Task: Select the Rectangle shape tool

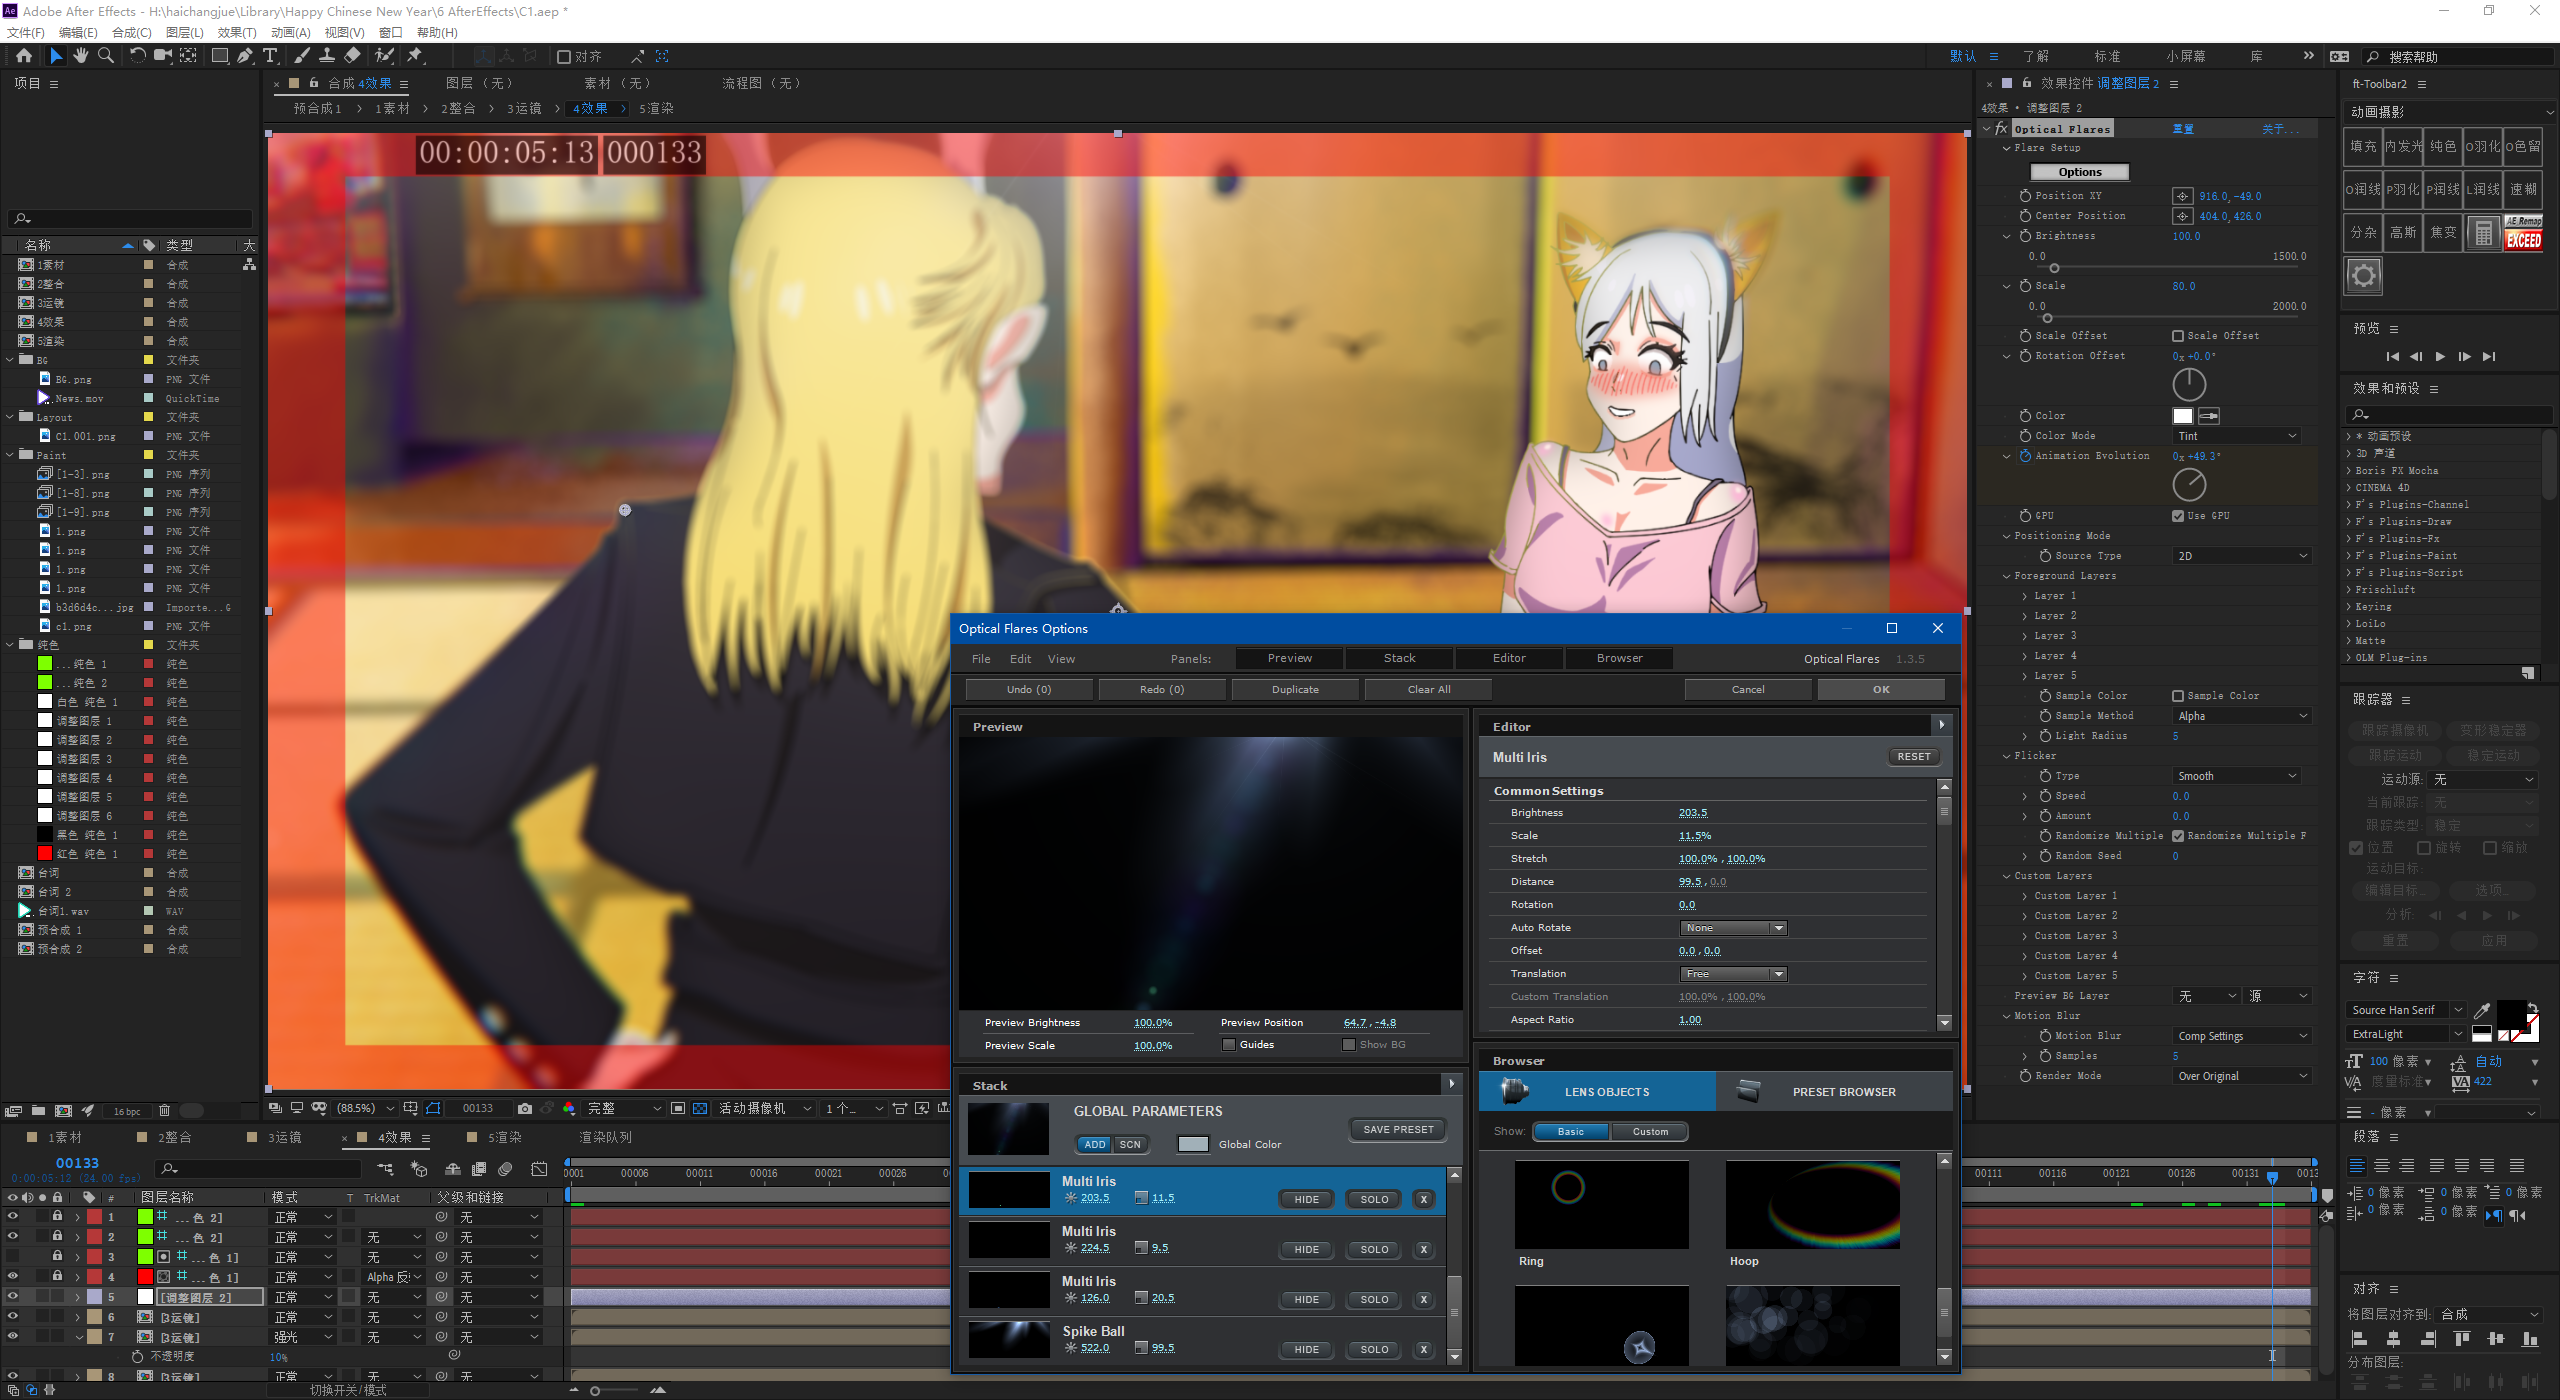Action: coord(219,56)
